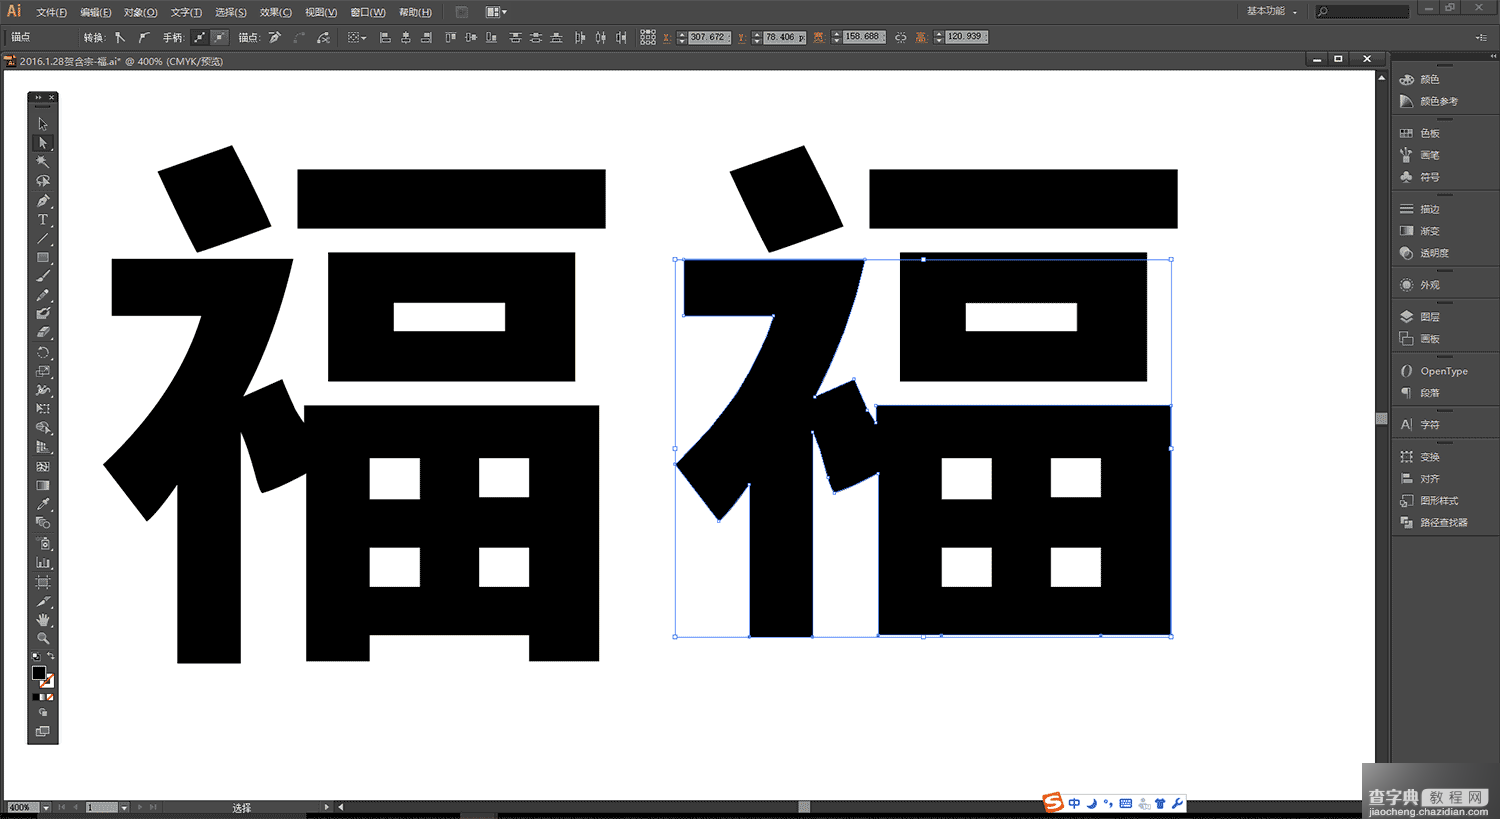The height and width of the screenshot is (819, 1500).
Task: Select the Direct Selection tool
Action: pos(43,143)
